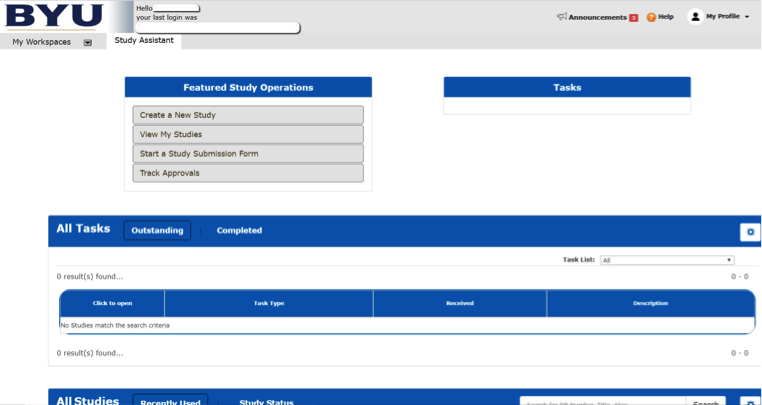Expand the My Profile menu arrow

coord(747,17)
